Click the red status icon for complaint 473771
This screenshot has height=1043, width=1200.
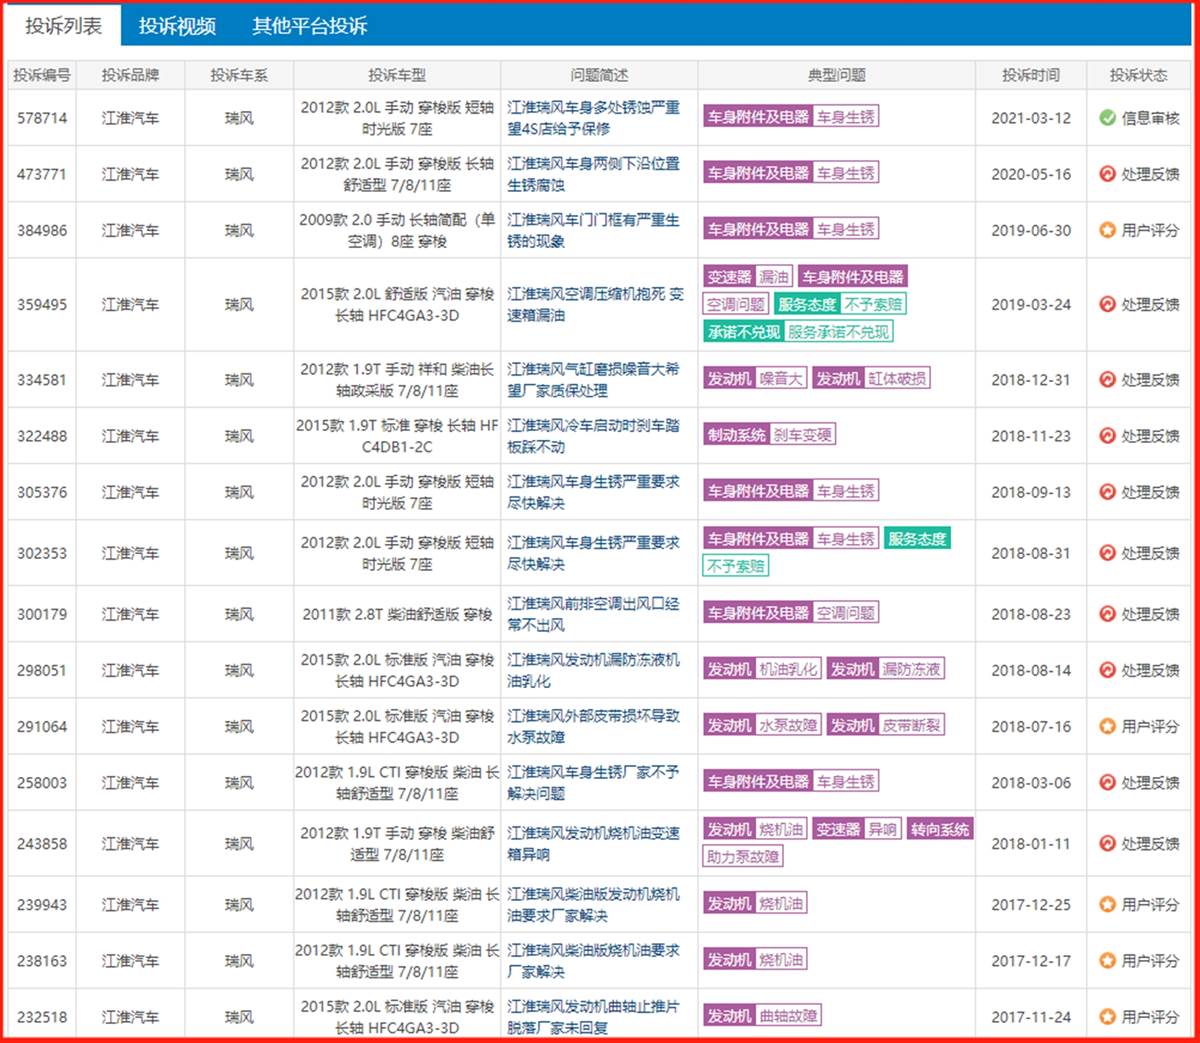click(x=1107, y=174)
